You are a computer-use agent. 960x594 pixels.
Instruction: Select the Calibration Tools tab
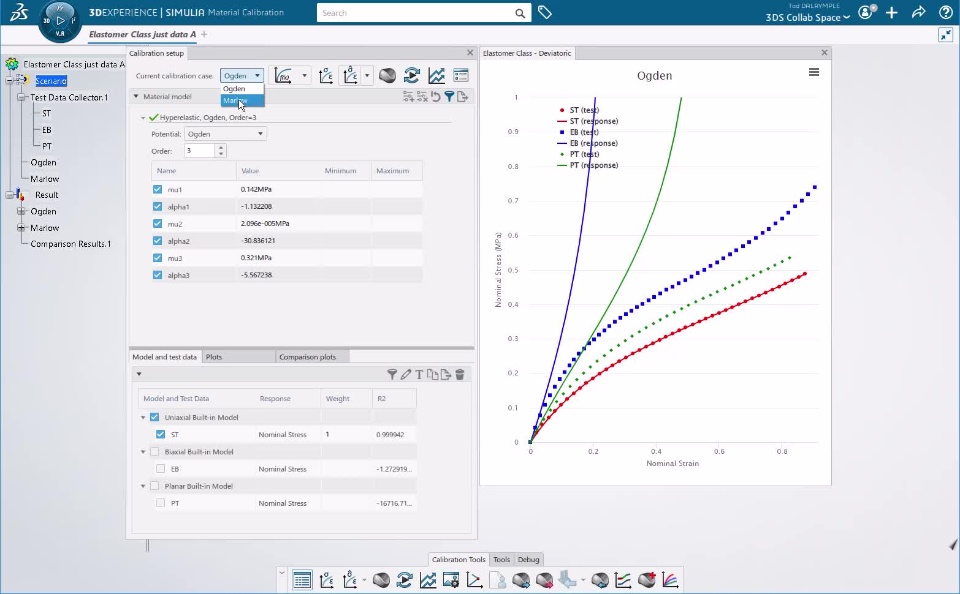pos(459,559)
